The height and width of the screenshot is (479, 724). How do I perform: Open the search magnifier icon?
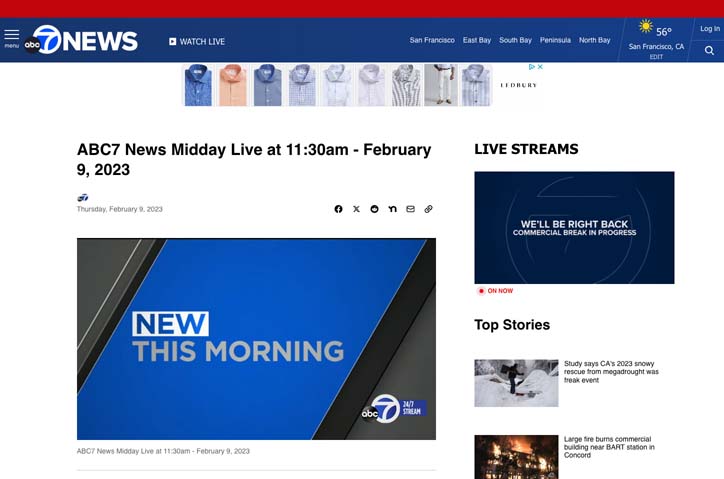click(x=709, y=50)
